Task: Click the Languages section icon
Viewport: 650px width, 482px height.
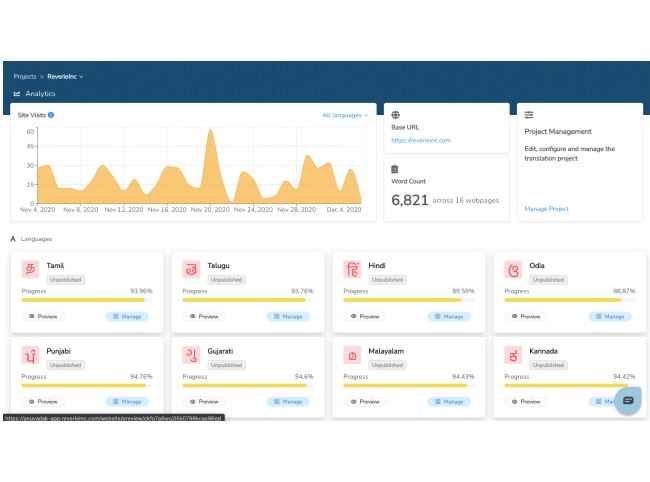Action: pyautogui.click(x=13, y=239)
